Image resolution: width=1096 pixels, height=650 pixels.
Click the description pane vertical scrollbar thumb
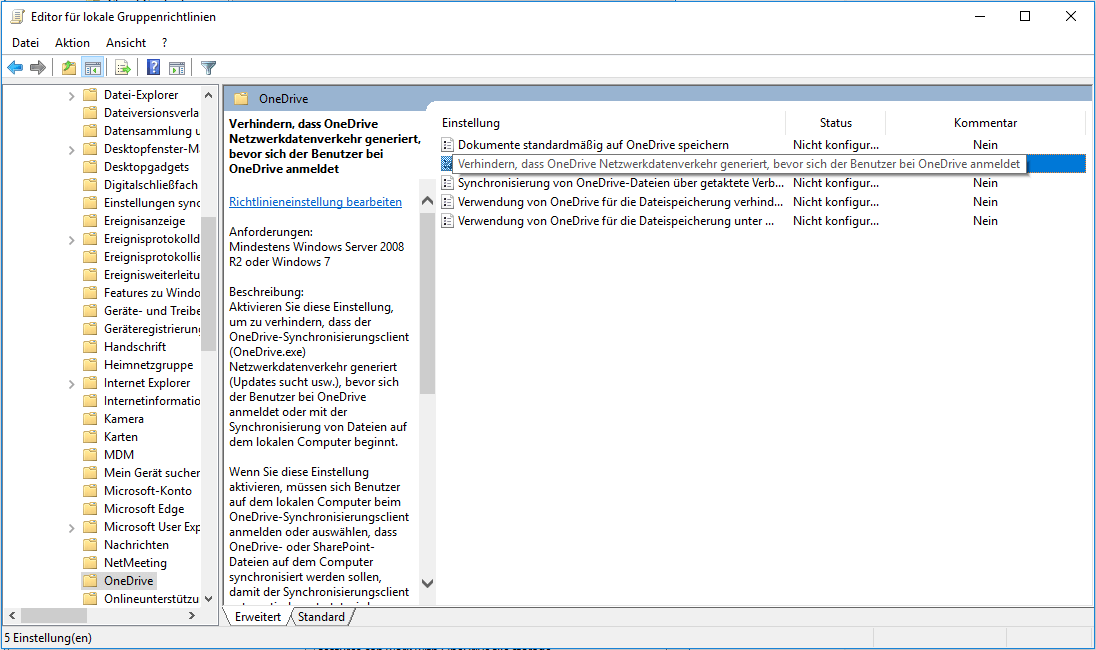click(x=427, y=303)
